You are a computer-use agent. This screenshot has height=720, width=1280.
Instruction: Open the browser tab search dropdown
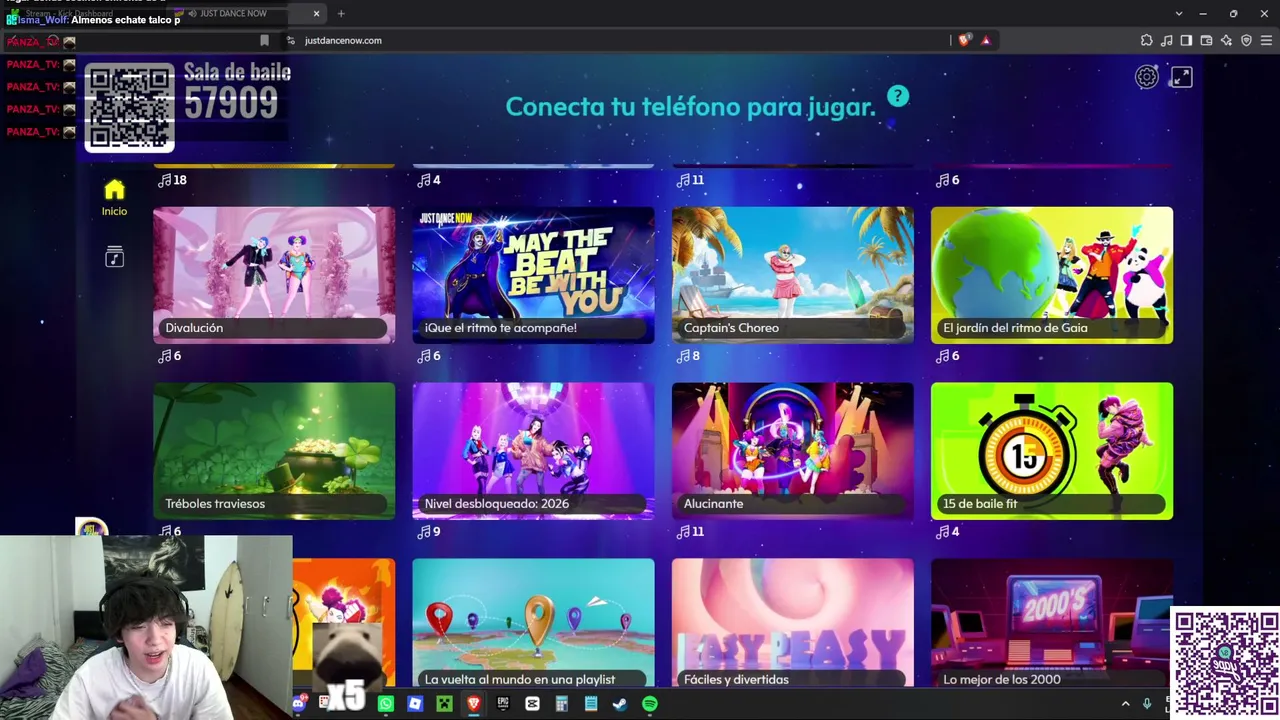click(x=1178, y=13)
